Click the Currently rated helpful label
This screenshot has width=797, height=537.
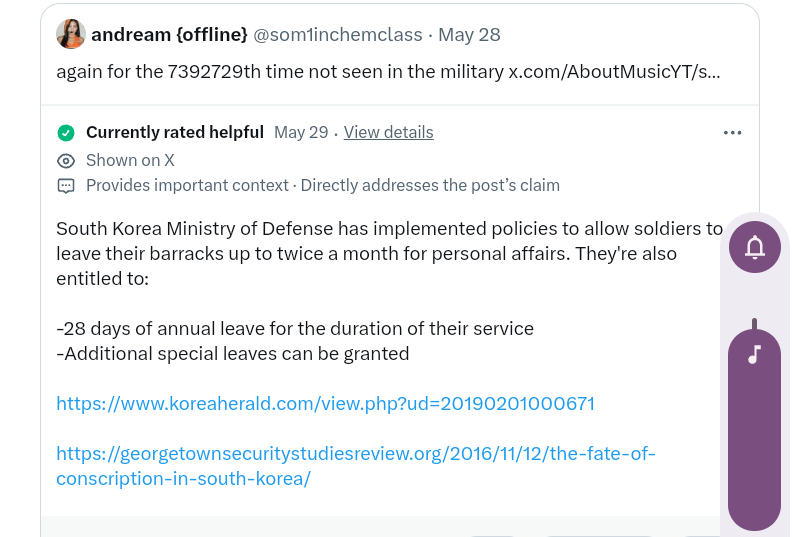point(175,133)
